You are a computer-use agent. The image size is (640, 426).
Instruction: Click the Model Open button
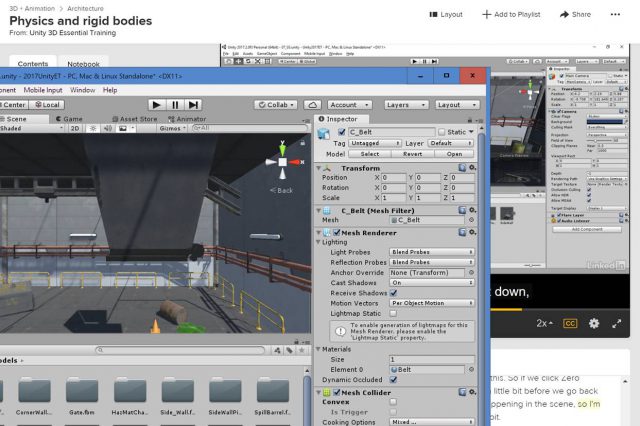pos(454,154)
